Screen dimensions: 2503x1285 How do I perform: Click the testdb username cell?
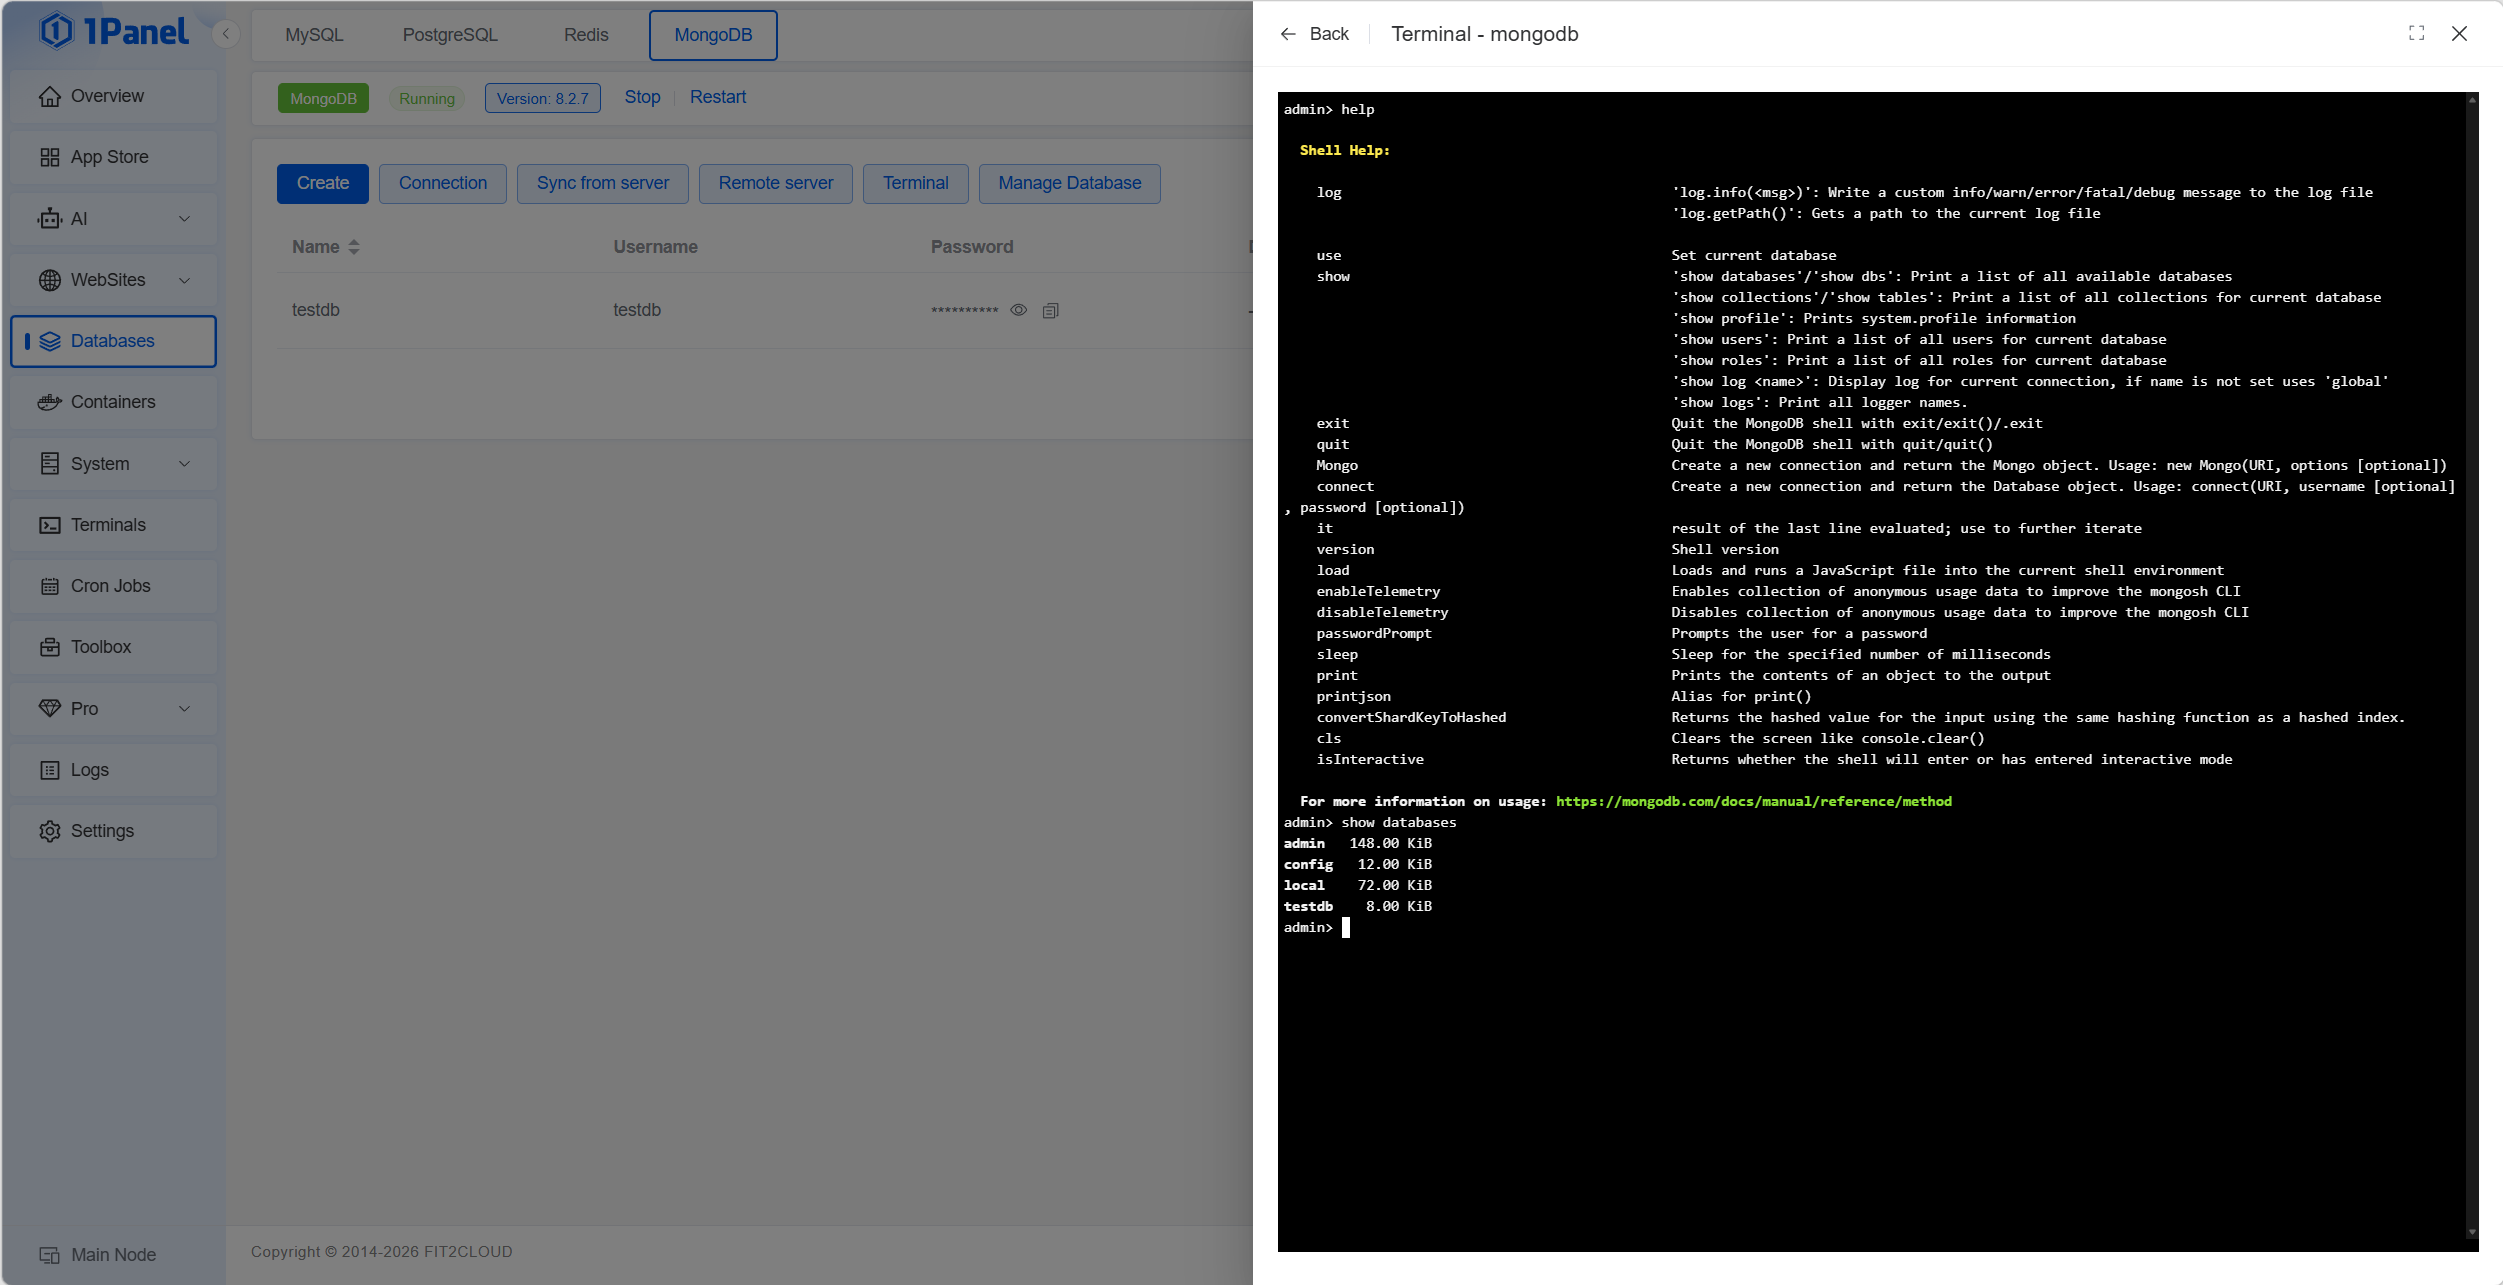637,310
